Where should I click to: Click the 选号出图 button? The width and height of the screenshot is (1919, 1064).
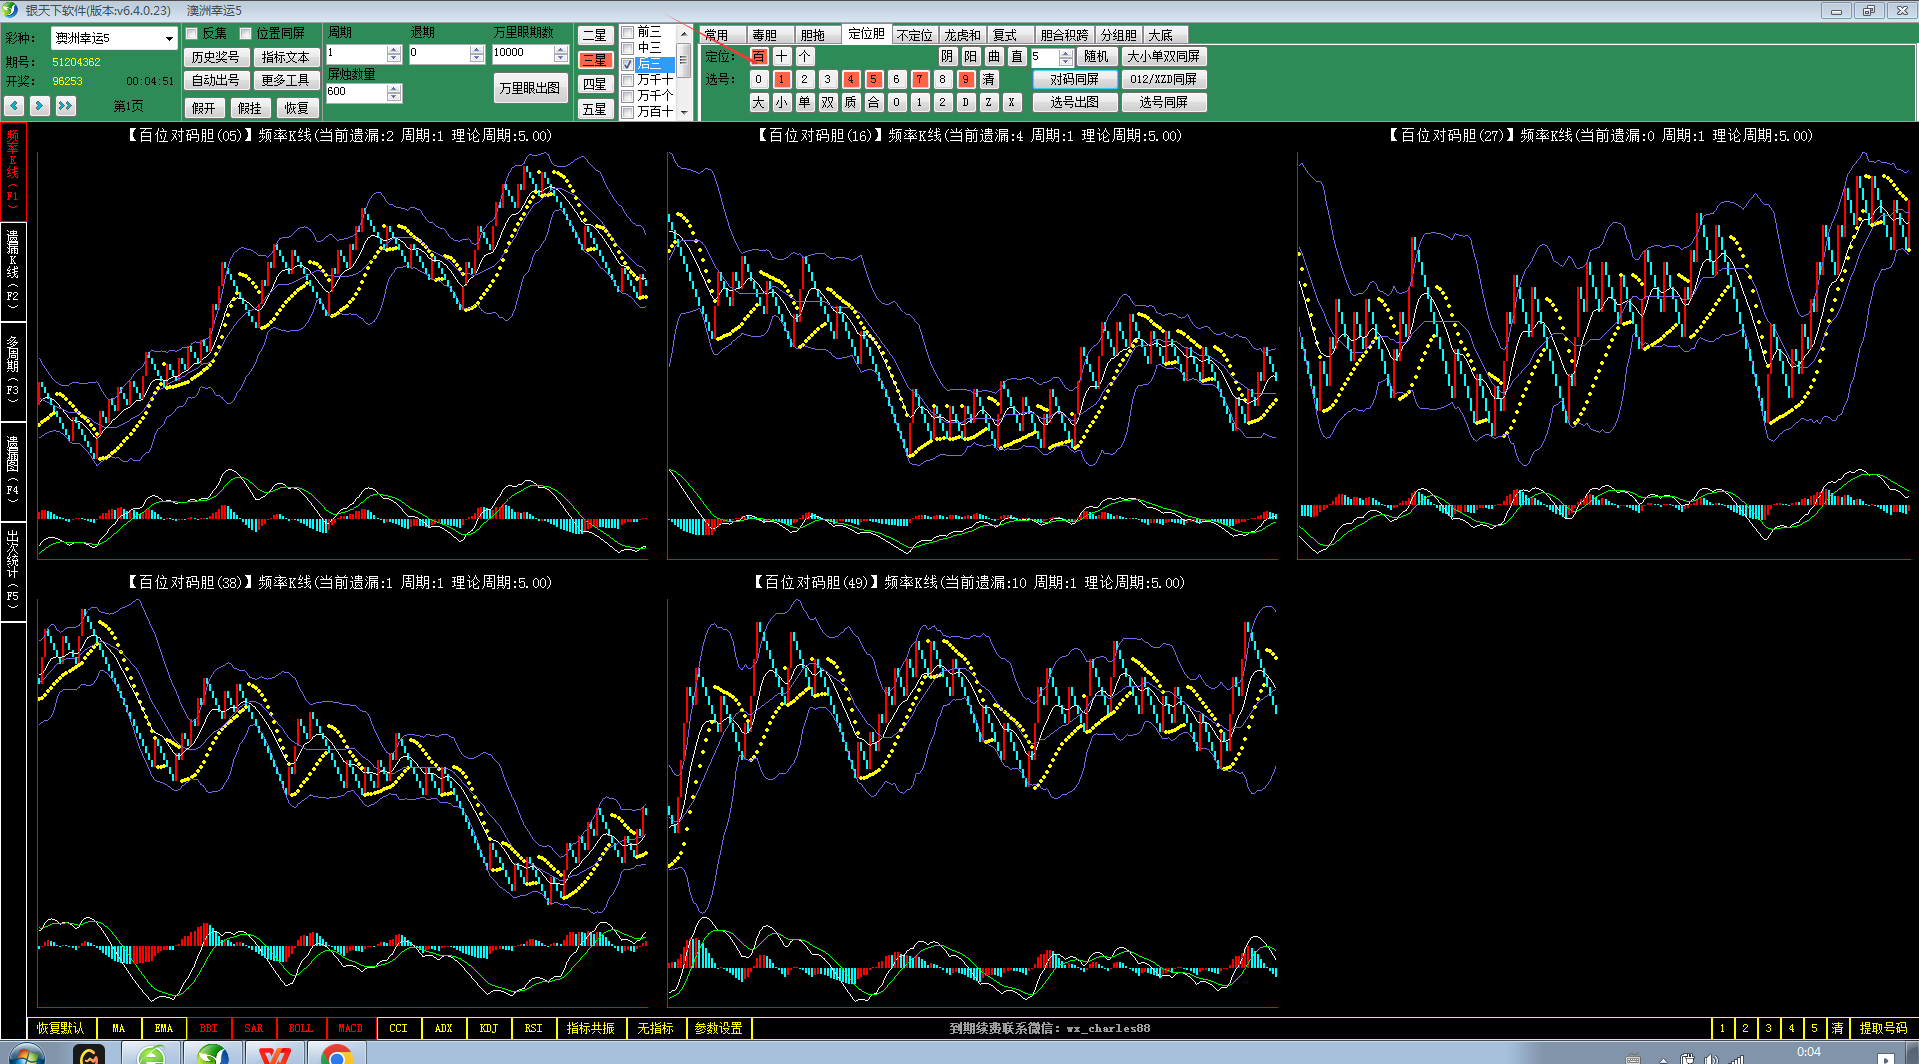[1075, 102]
